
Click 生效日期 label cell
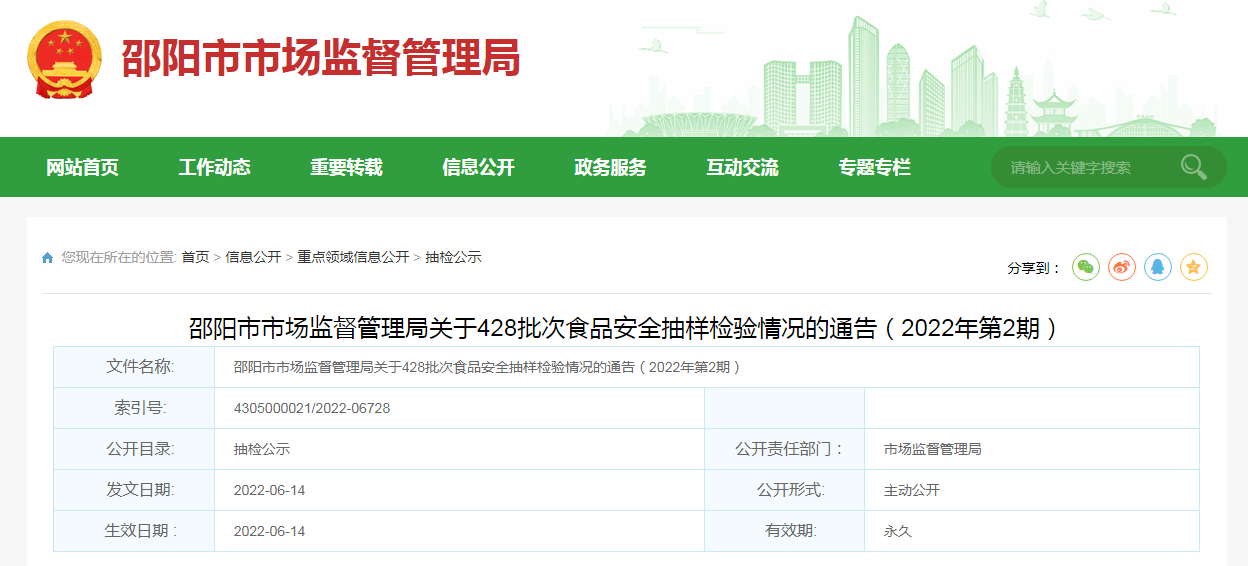(x=134, y=531)
